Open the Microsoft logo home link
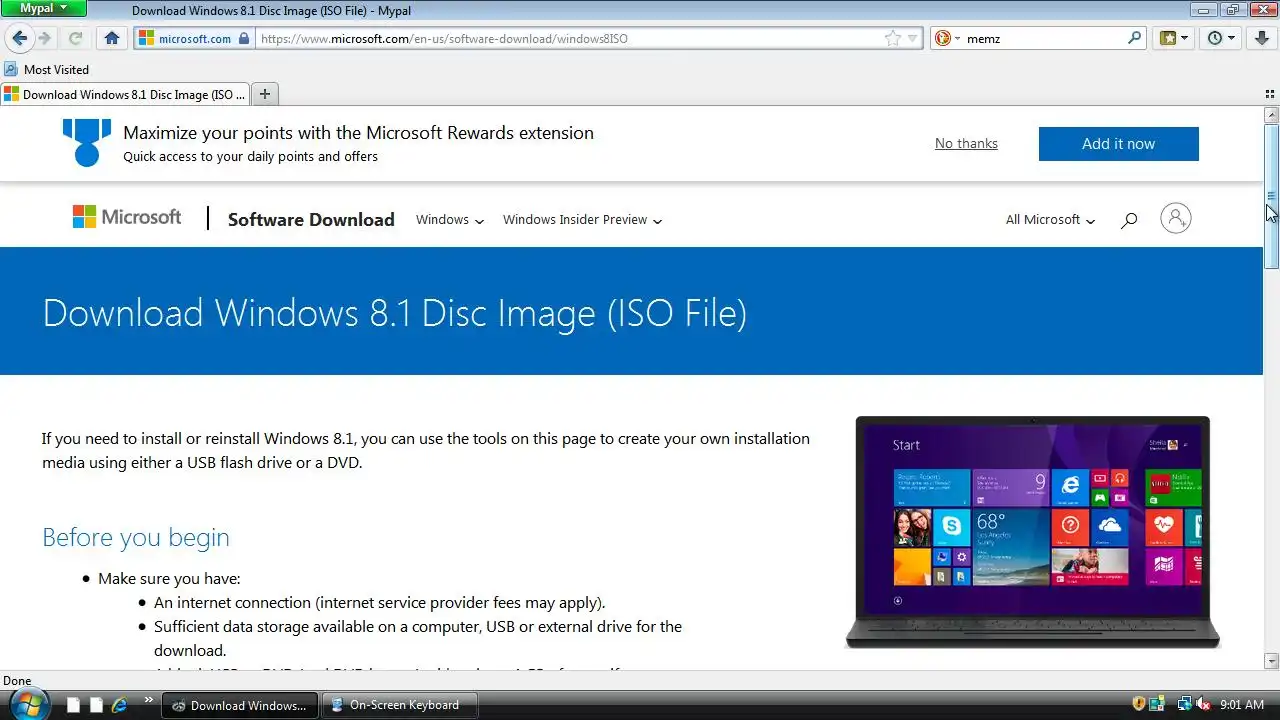The height and width of the screenshot is (720, 1280). (127, 217)
